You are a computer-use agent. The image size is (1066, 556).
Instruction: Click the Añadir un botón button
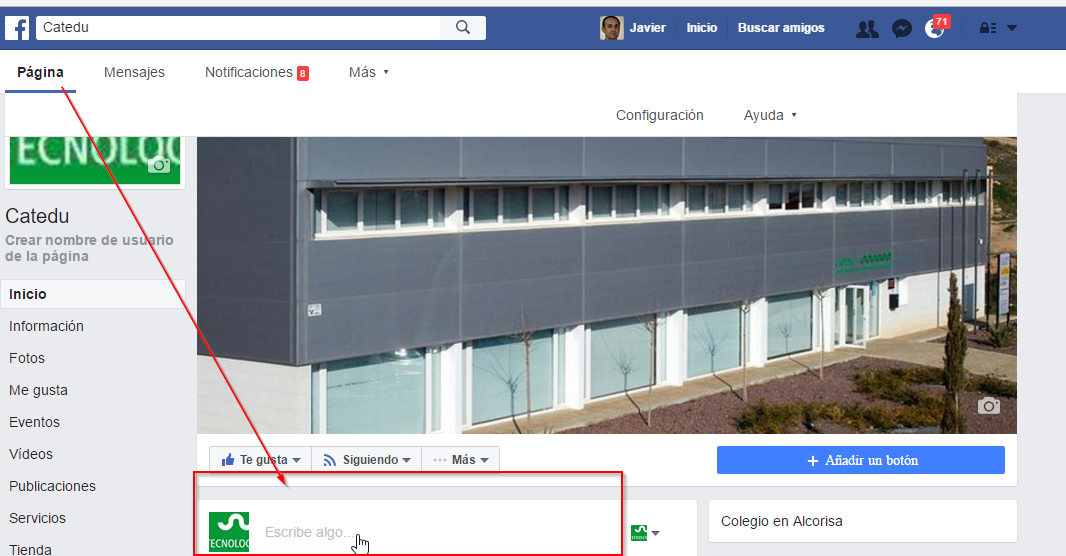coord(861,460)
